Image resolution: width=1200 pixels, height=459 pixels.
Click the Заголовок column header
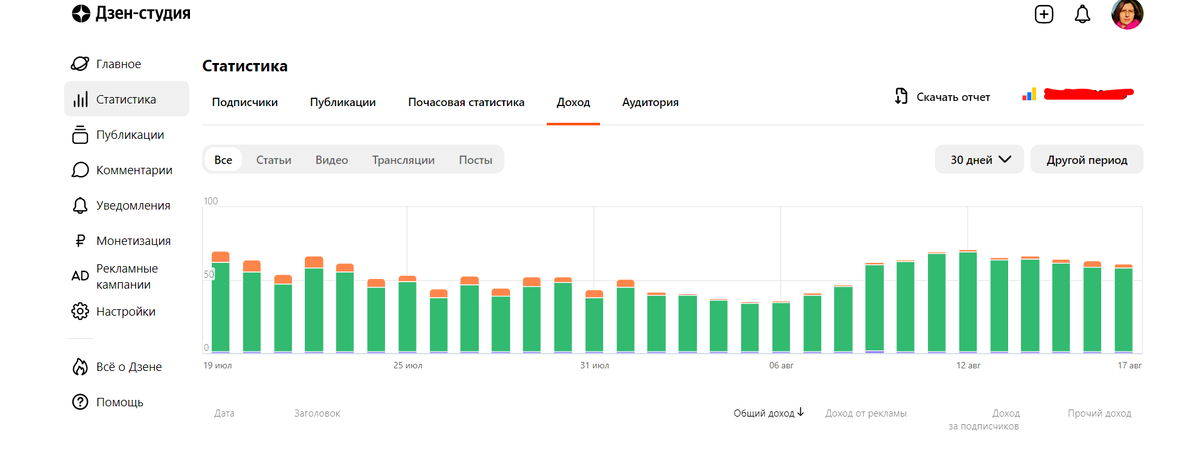coord(317,413)
